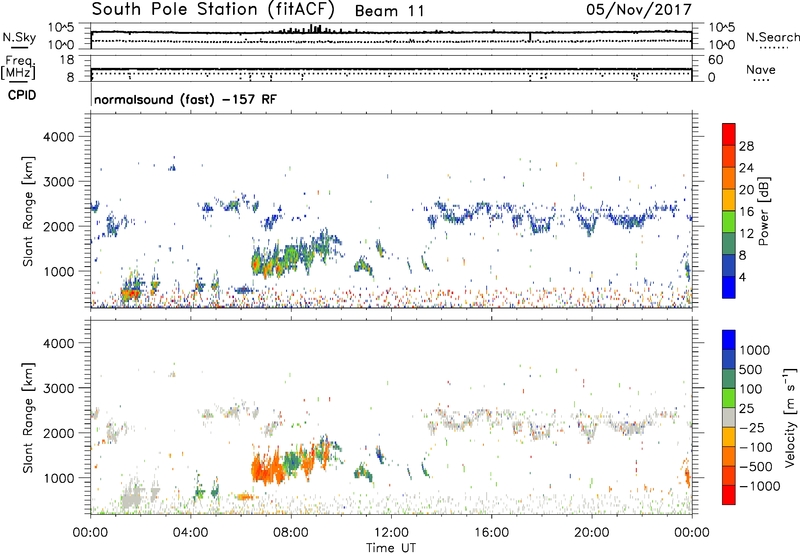Click the left '10^5' noise axis label
The height and width of the screenshot is (554, 800).
click(x=61, y=28)
